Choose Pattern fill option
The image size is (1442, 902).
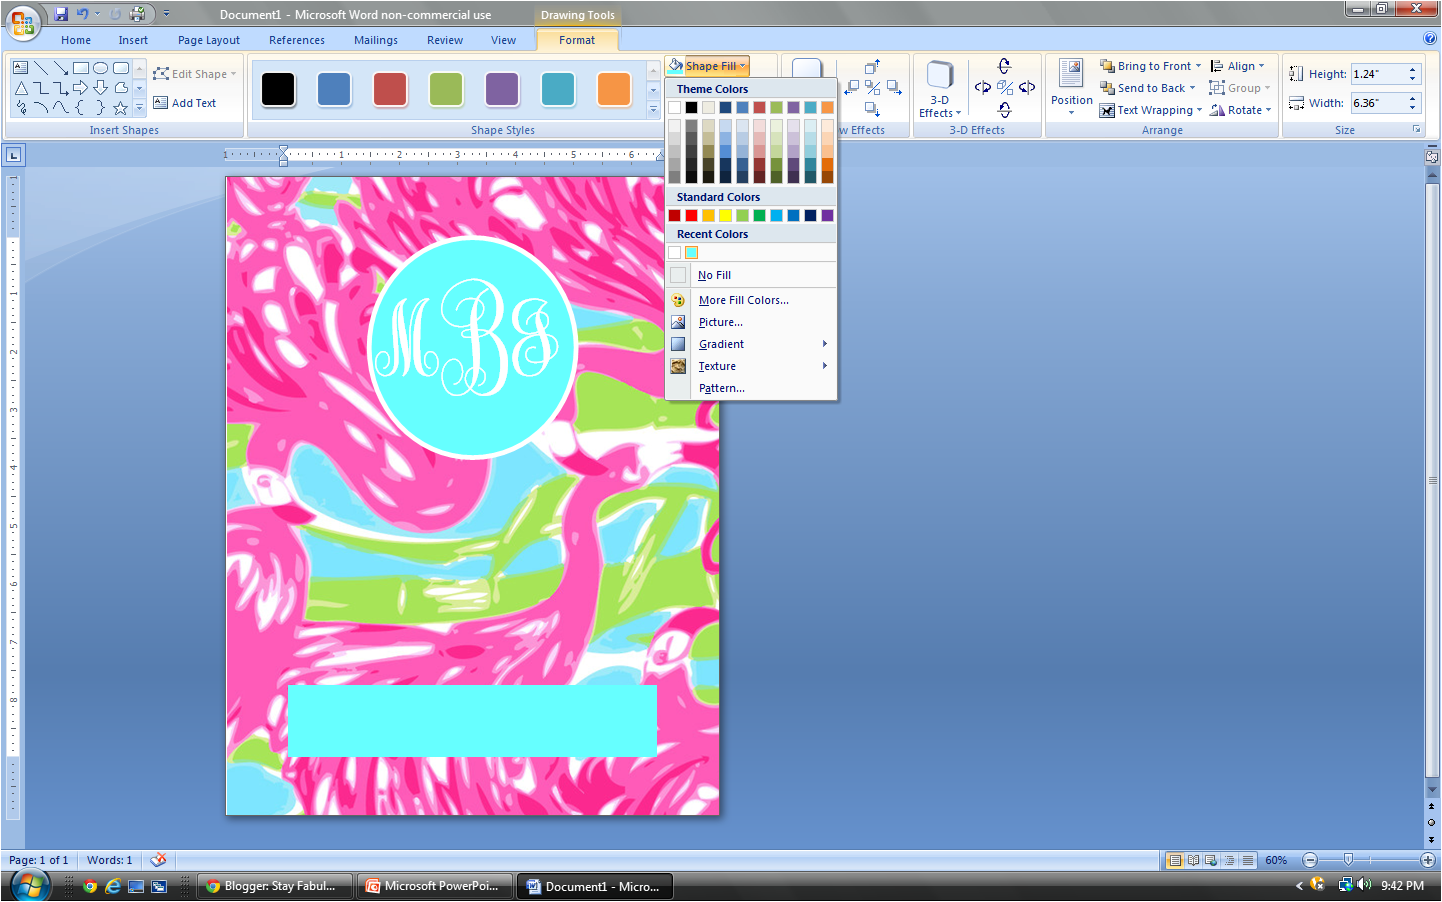point(751,388)
